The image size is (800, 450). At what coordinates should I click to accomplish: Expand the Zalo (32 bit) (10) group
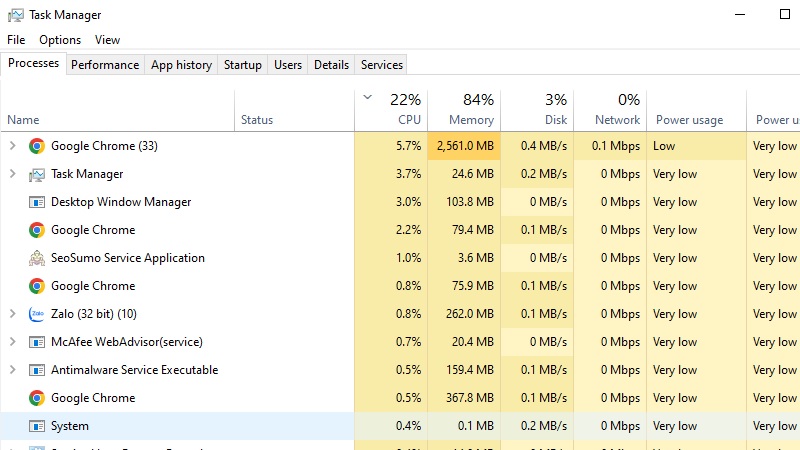coord(13,314)
